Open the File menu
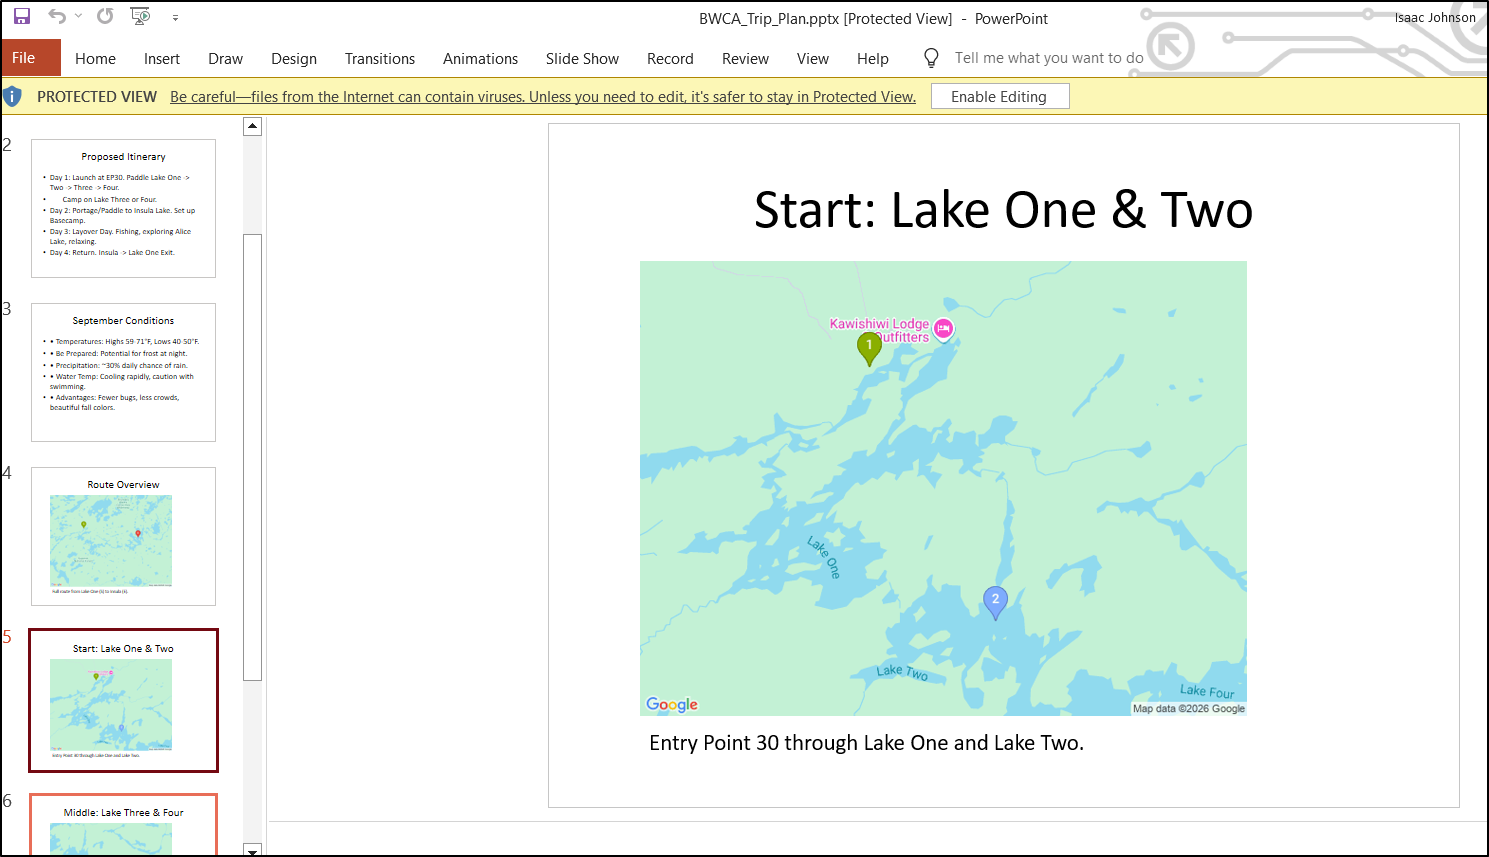1489x857 pixels. coord(24,58)
